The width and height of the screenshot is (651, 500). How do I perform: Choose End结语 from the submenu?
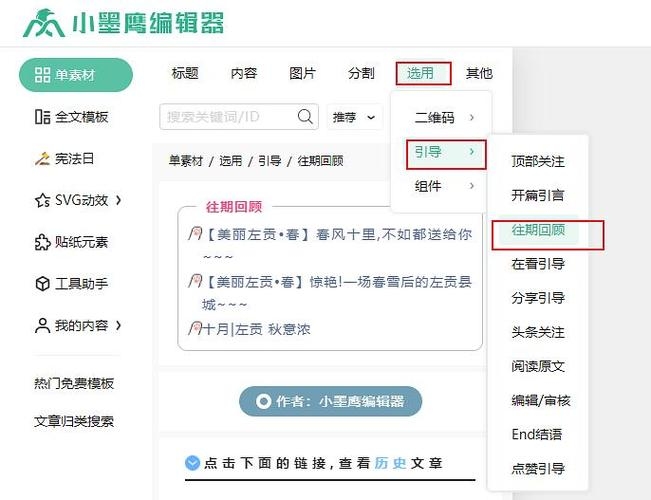(x=537, y=434)
